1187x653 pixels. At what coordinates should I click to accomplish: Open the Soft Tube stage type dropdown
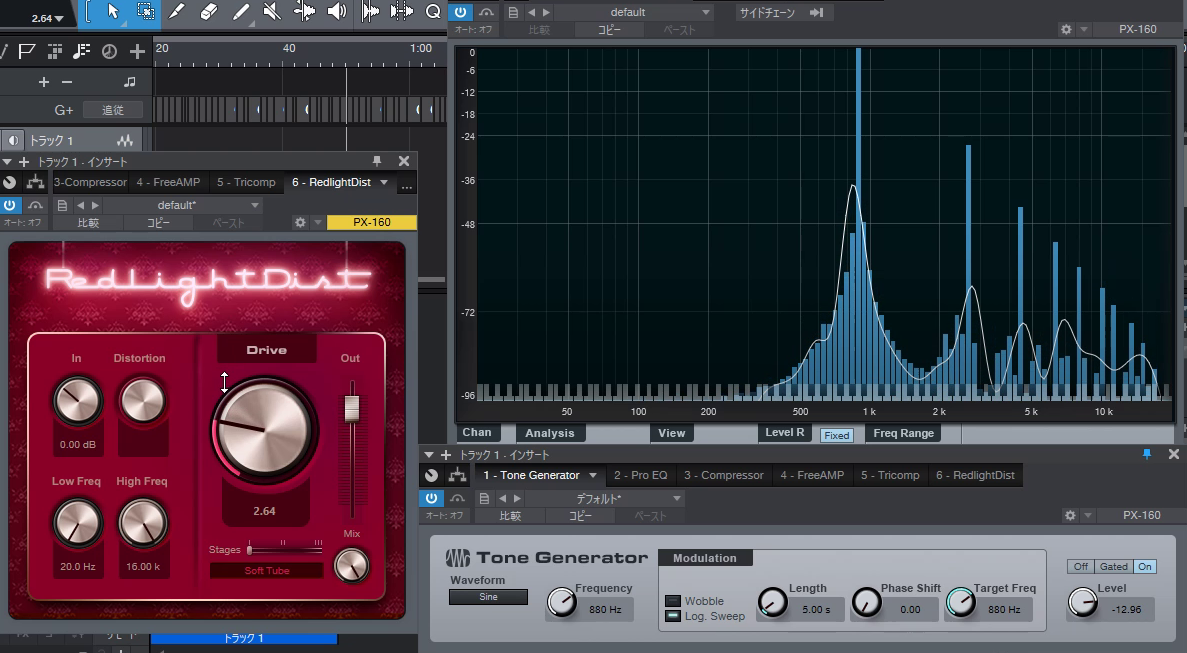point(266,571)
